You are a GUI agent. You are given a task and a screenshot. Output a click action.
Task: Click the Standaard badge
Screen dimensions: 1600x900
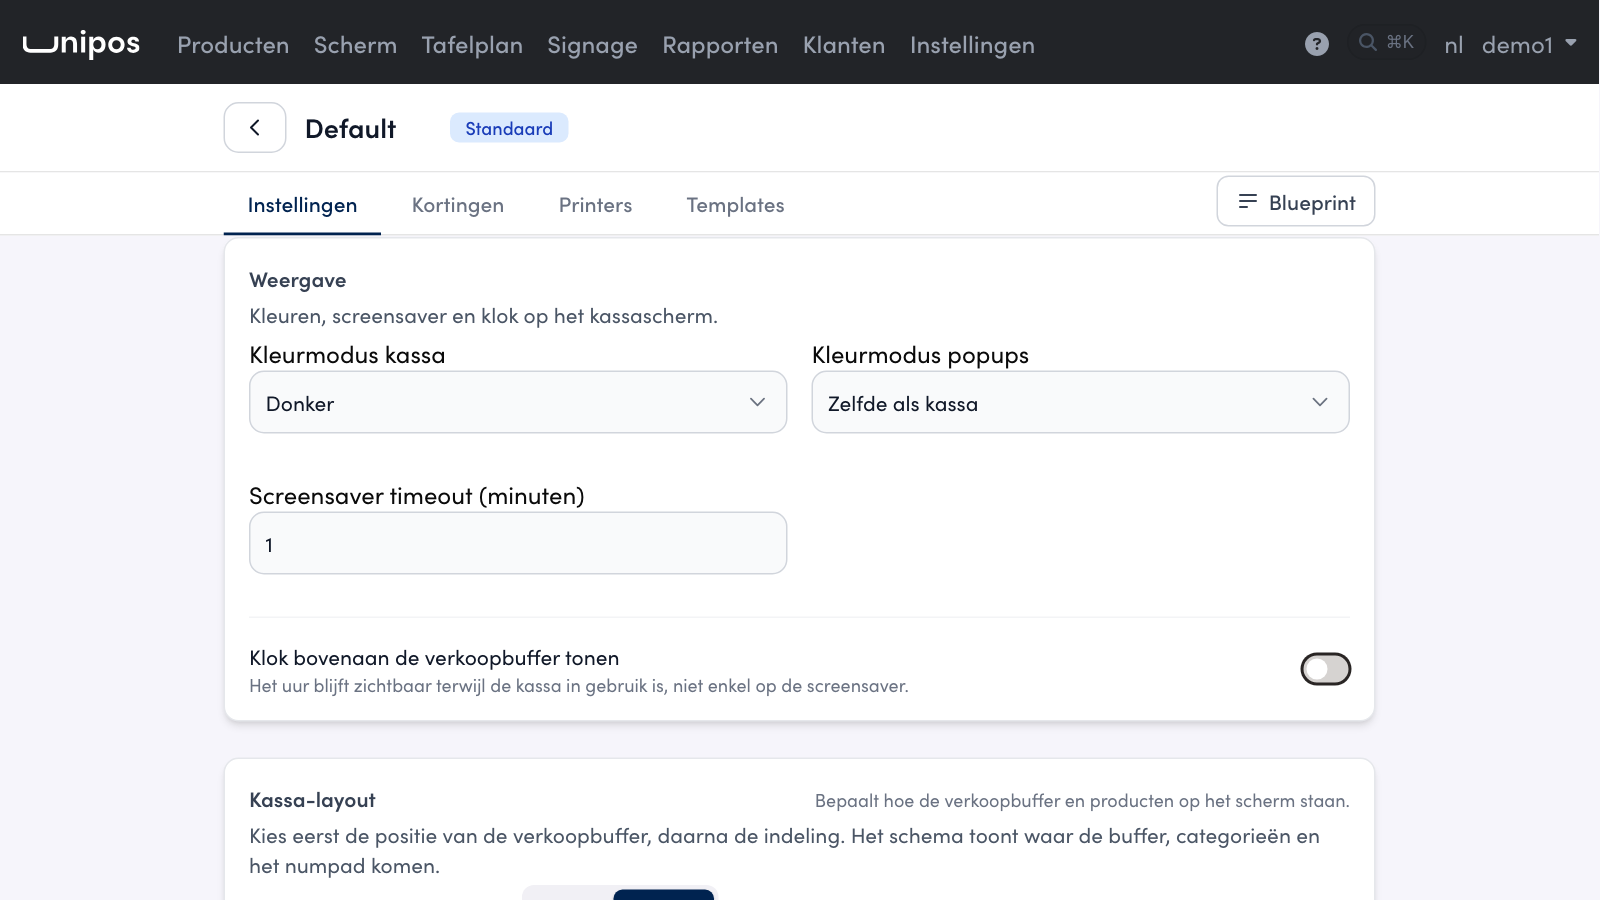(509, 128)
